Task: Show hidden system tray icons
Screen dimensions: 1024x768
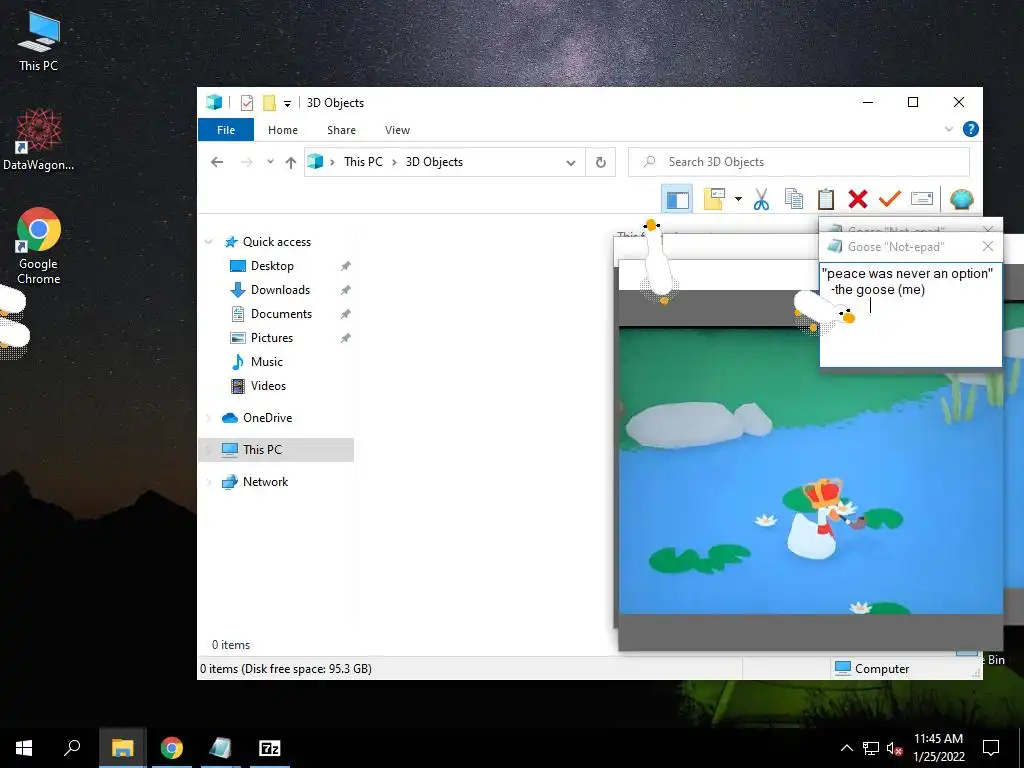Action: pyautogui.click(x=846, y=748)
